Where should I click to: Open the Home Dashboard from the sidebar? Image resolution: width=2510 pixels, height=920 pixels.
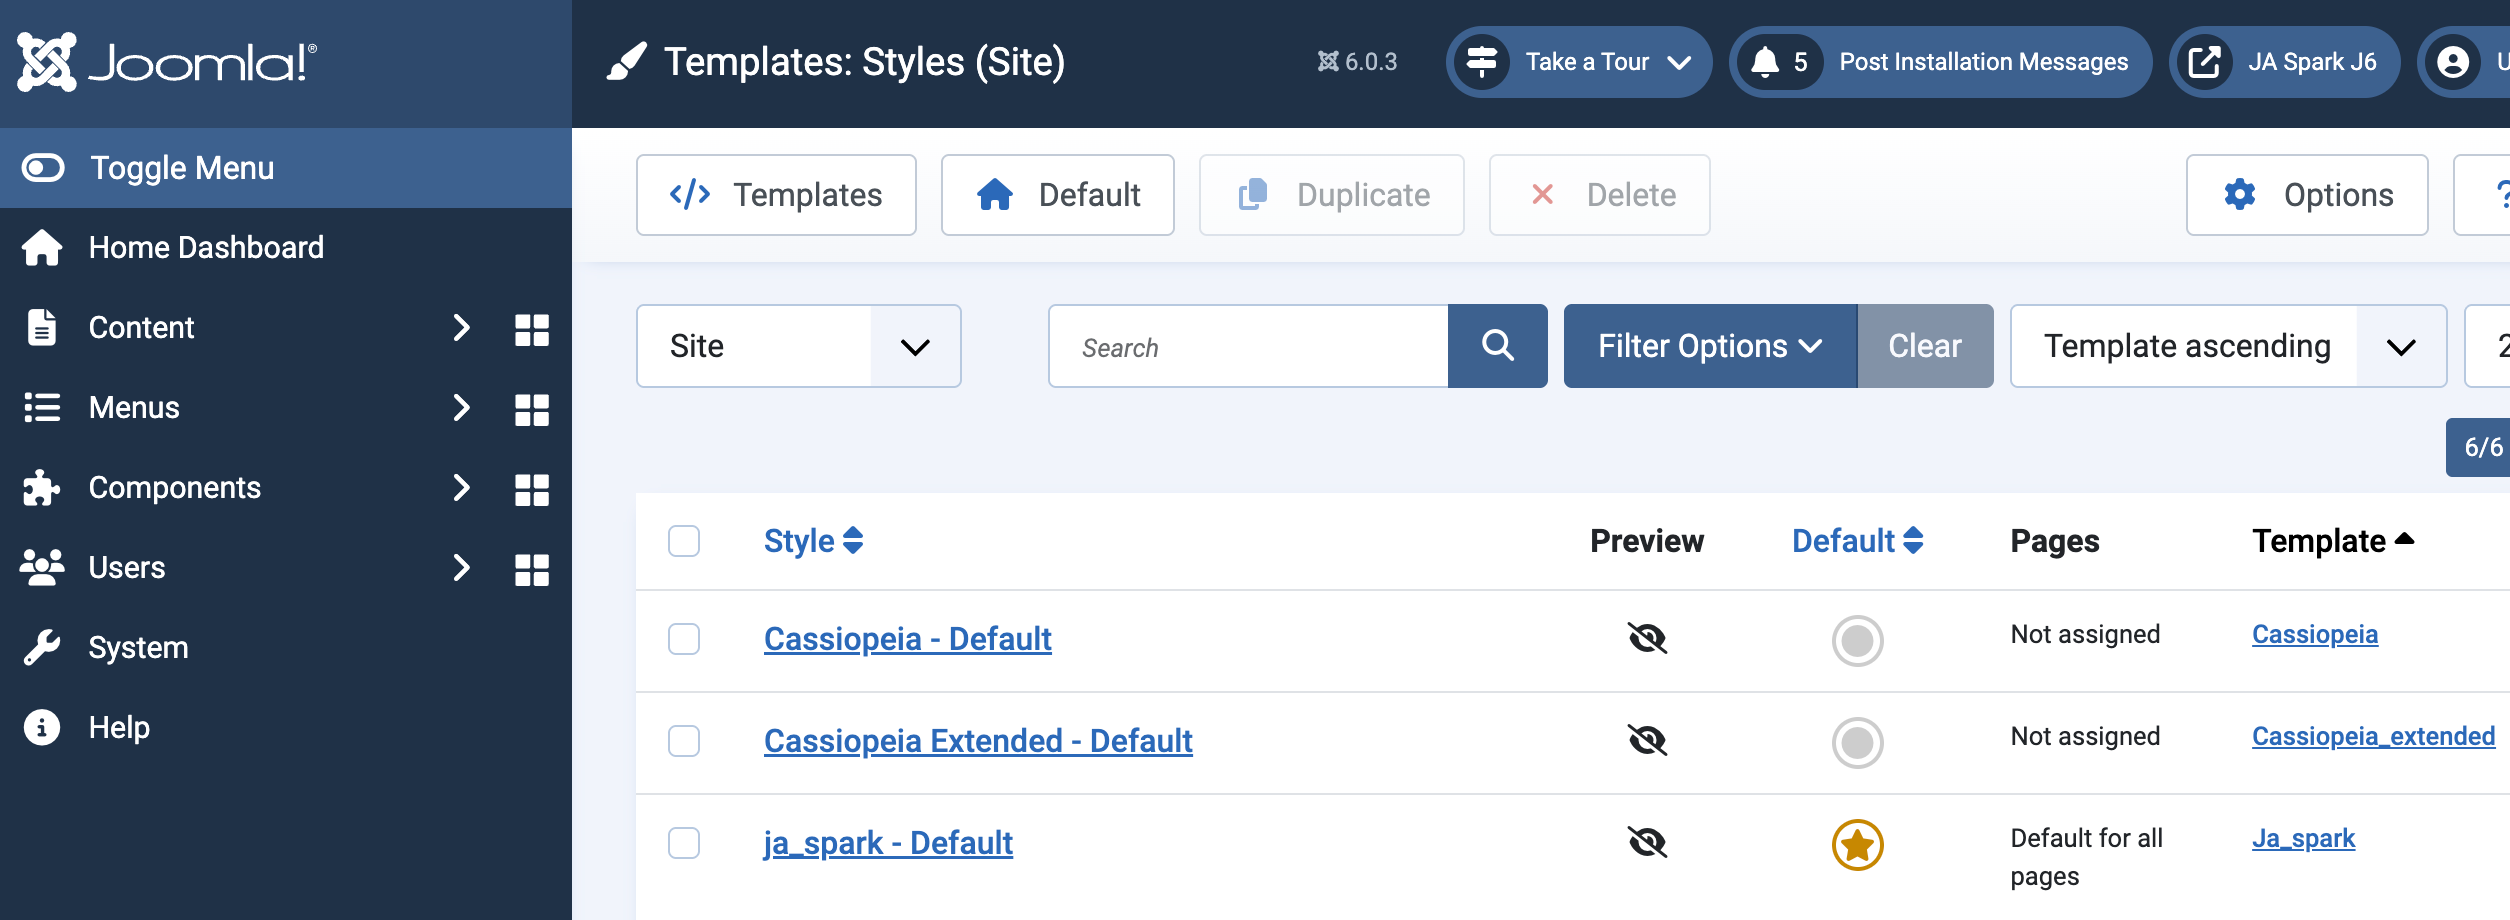pos(205,247)
